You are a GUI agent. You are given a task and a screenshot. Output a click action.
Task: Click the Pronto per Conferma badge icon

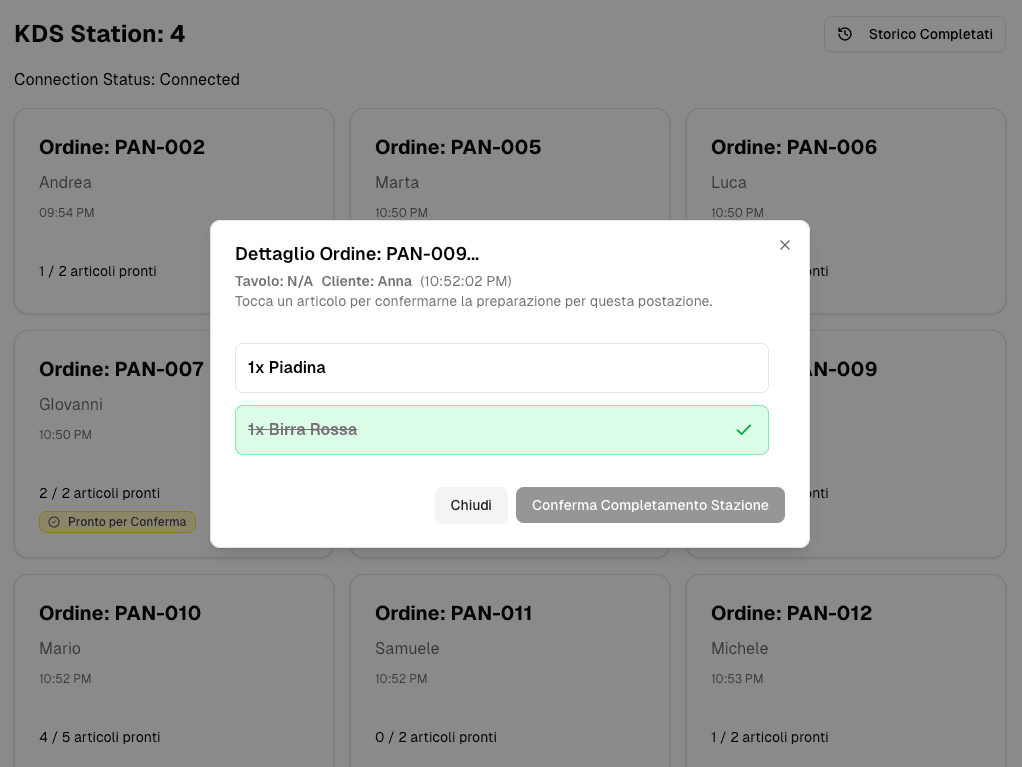[x=54, y=522]
